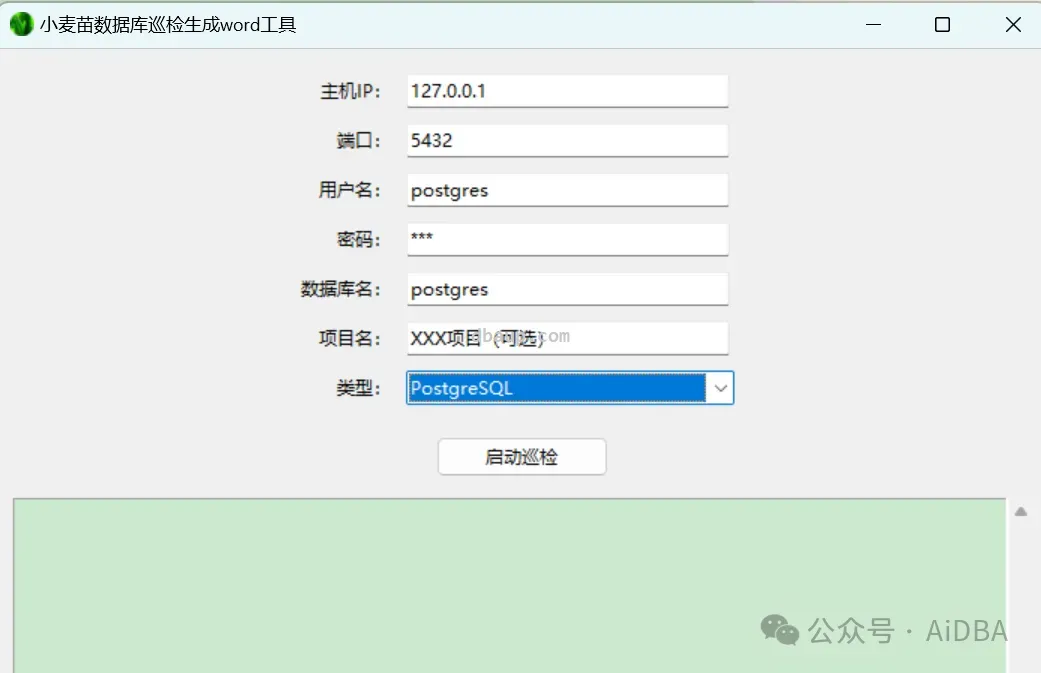This screenshot has width=1041, height=673.
Task: Click the 主机IP input field
Action: 568,91
